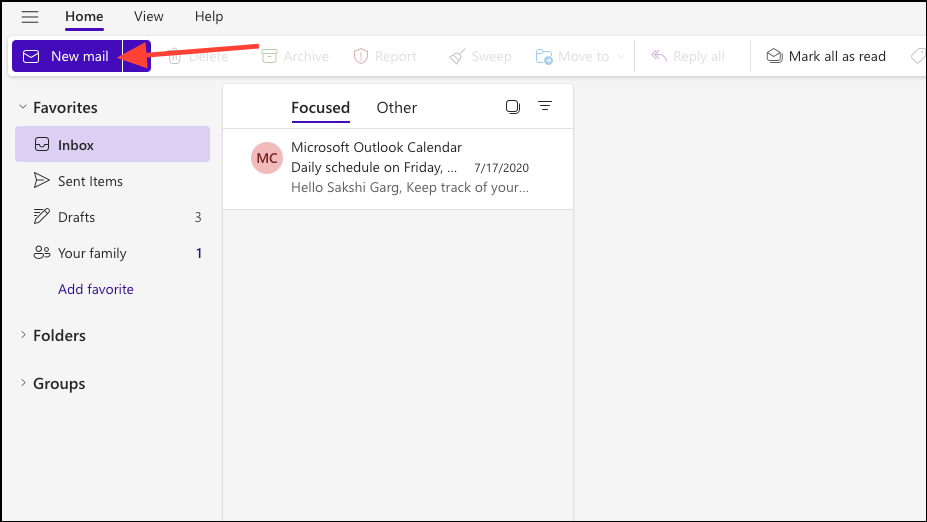Click the Your family unread count 1
927x522 pixels.
coord(199,253)
